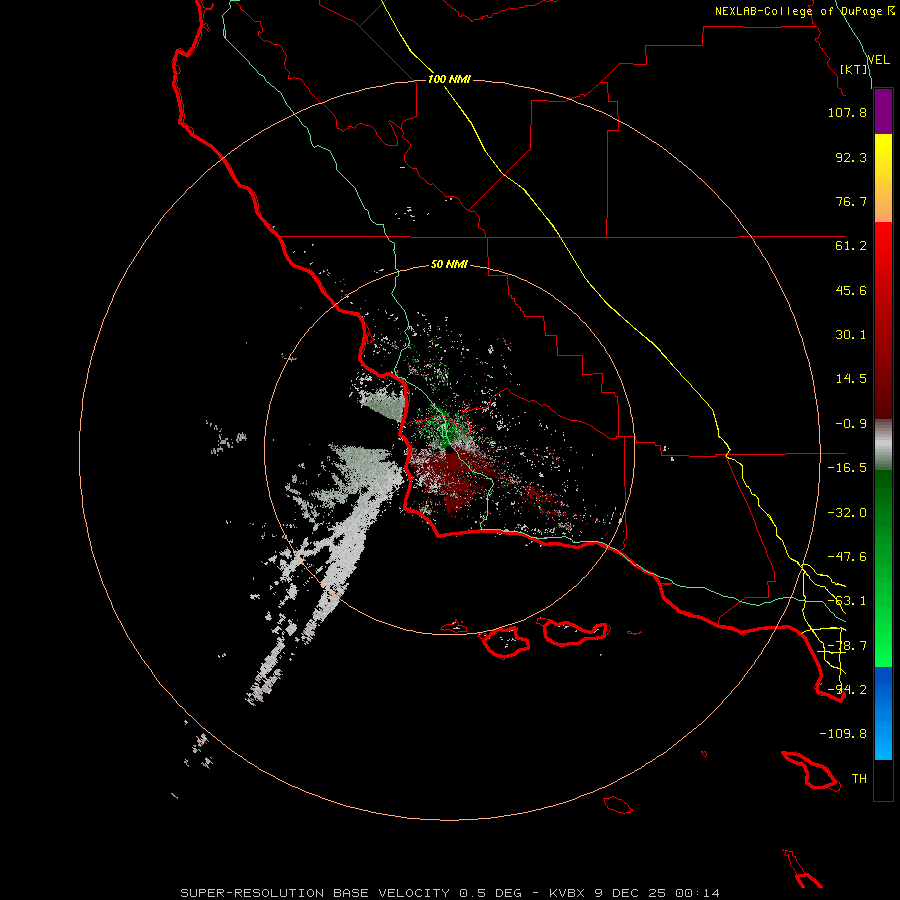Select the -32.0 legend value

[847, 513]
